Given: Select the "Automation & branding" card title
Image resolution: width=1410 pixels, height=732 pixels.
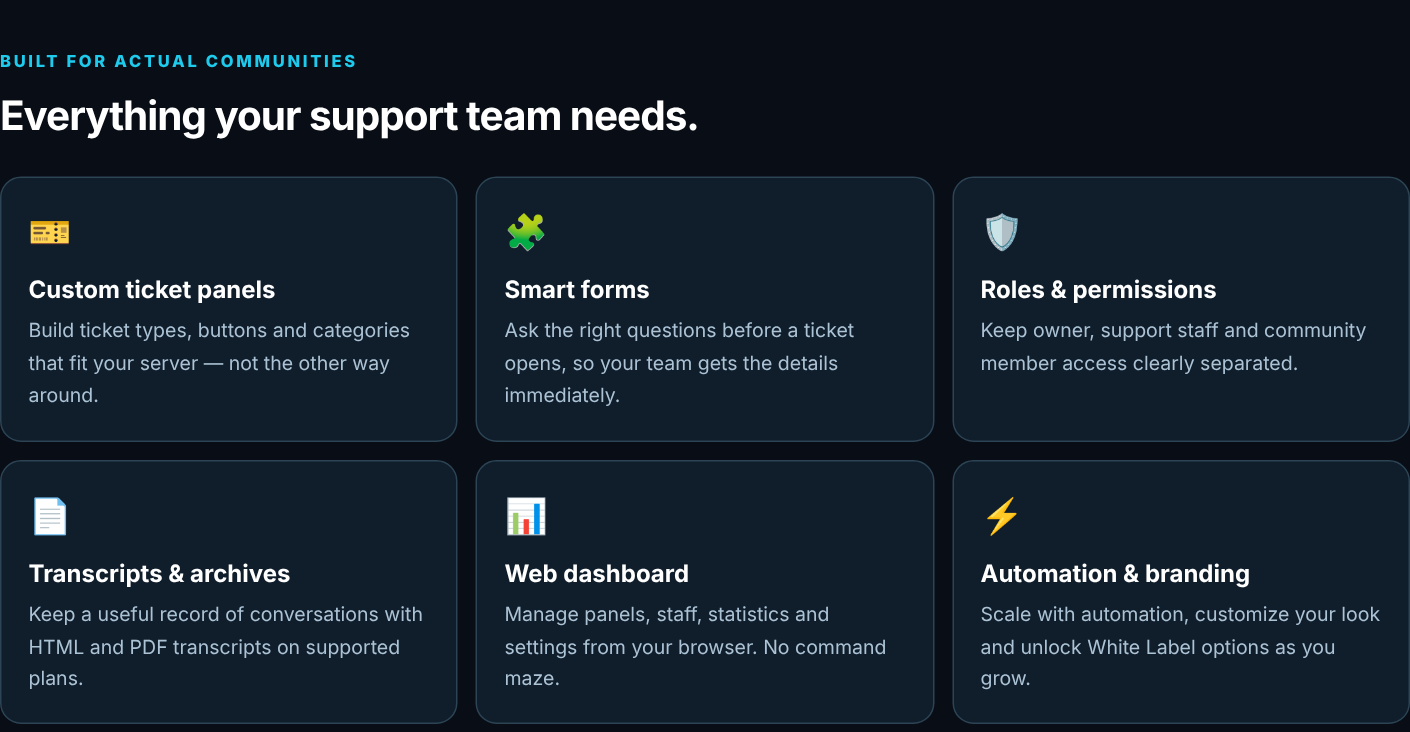Looking at the screenshot, I should pos(1115,574).
